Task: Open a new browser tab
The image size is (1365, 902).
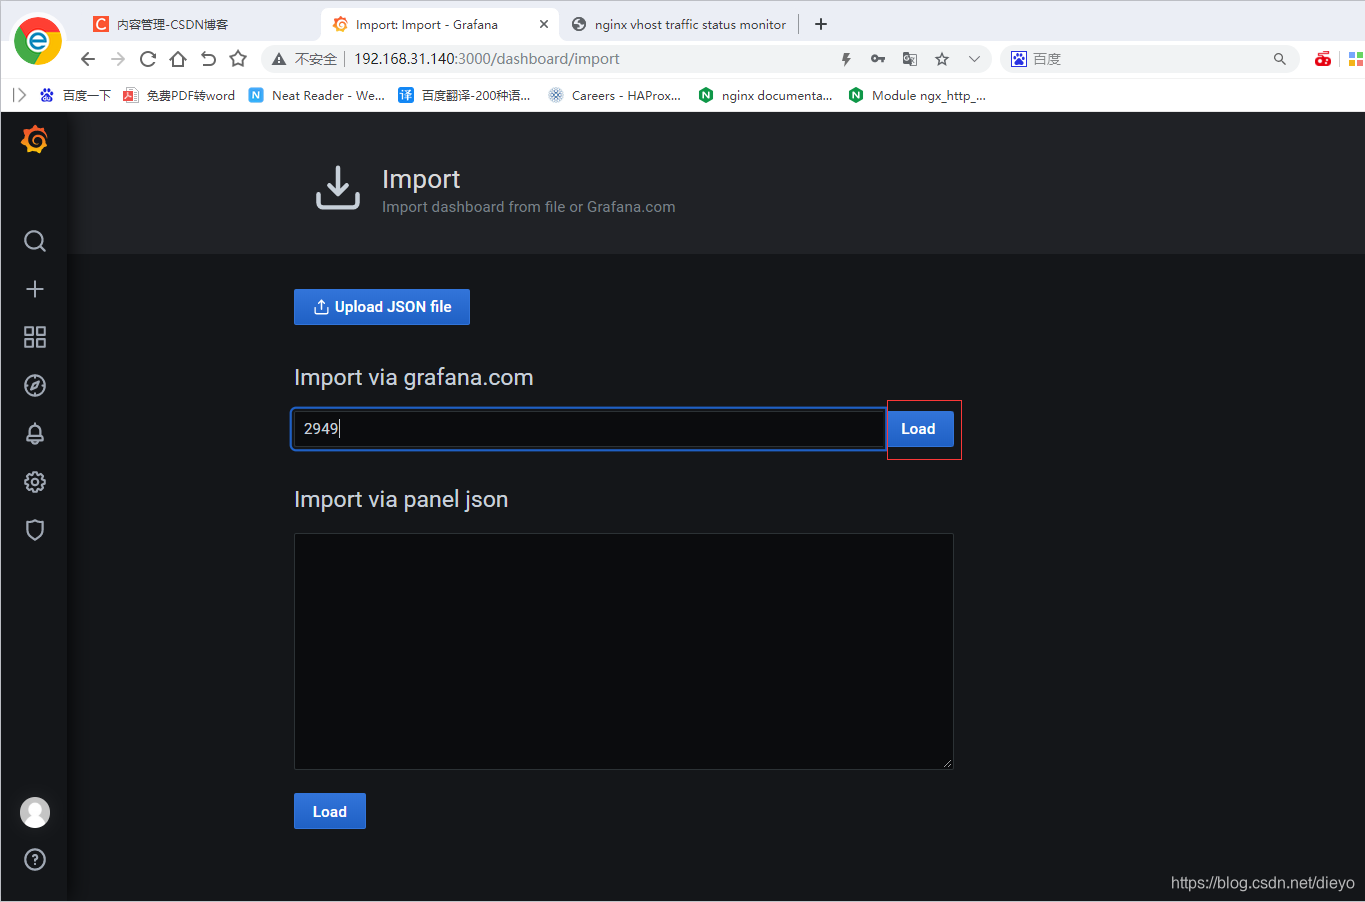Action: pyautogui.click(x=821, y=24)
